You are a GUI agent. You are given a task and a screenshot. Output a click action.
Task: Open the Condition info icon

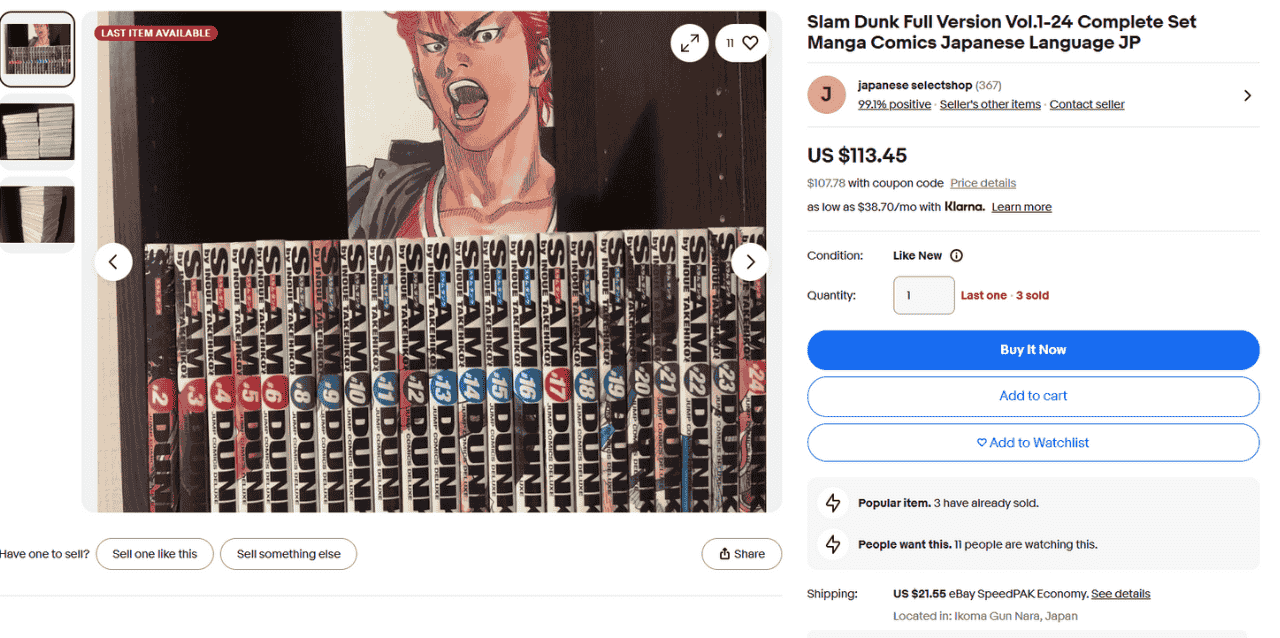pyautogui.click(x=956, y=256)
